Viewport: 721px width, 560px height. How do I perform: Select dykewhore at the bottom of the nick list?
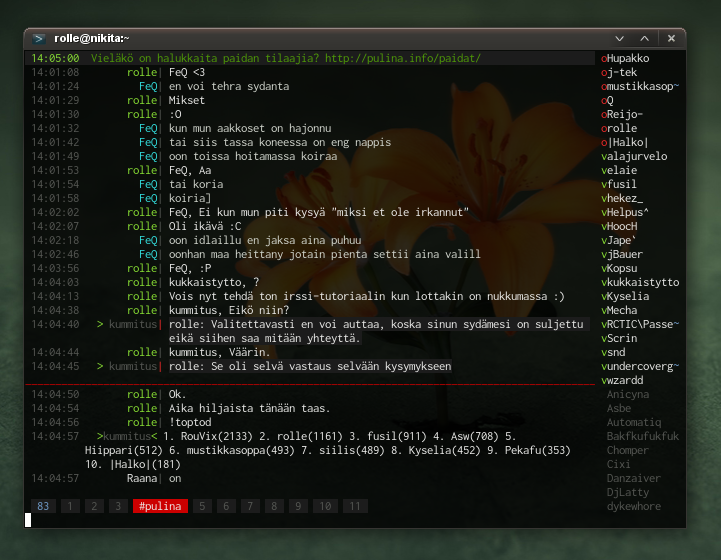633,507
